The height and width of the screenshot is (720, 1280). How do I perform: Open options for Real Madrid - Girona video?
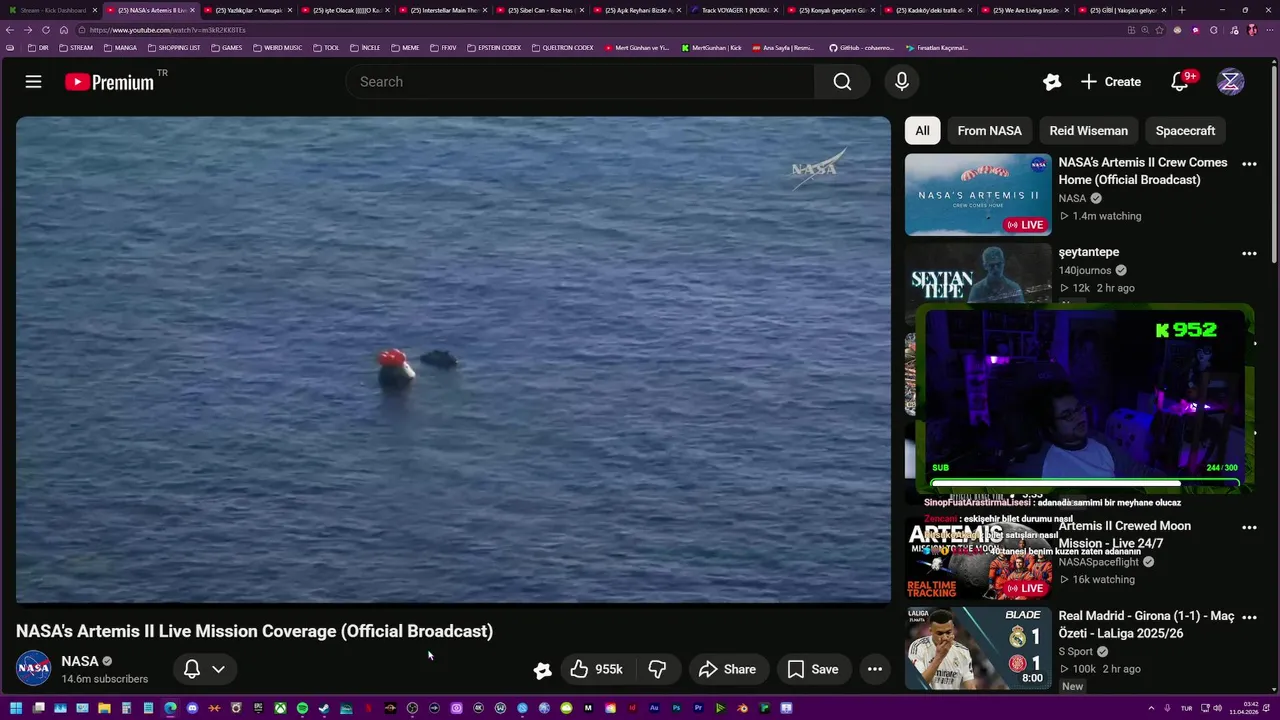point(1249,618)
